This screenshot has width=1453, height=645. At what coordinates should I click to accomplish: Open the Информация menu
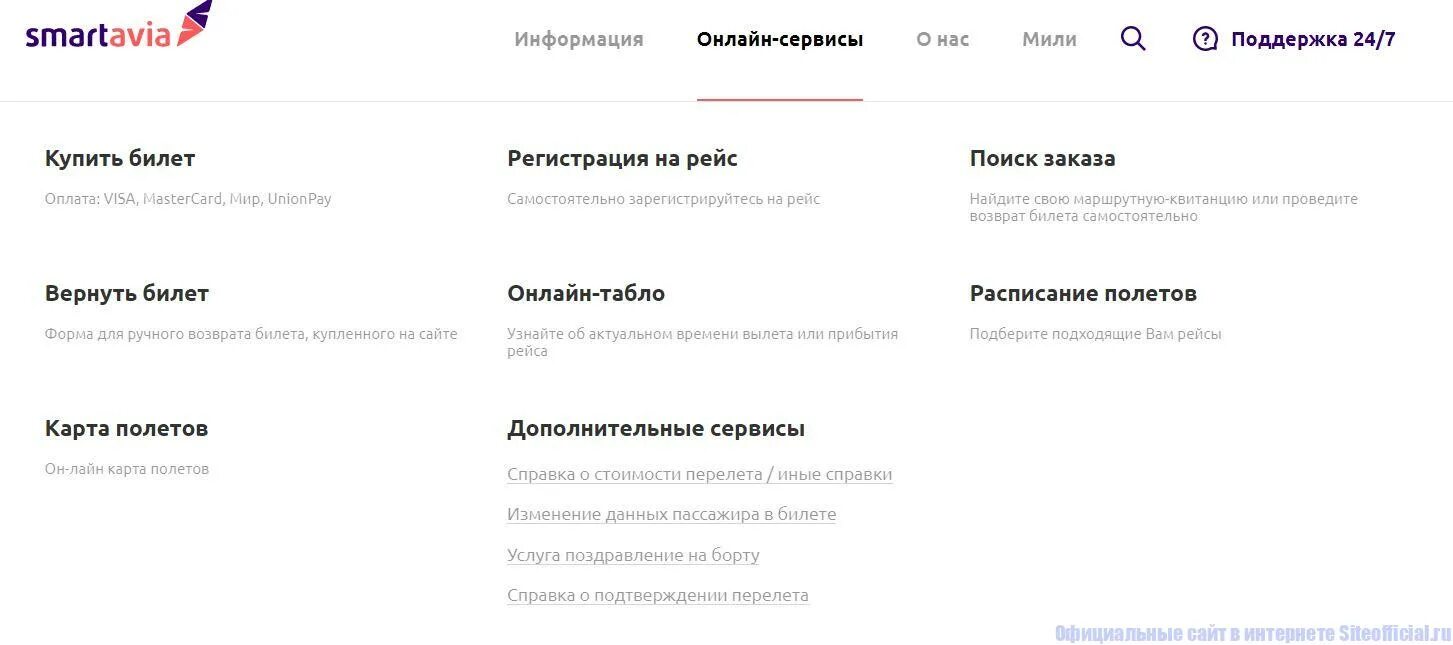pyautogui.click(x=579, y=39)
